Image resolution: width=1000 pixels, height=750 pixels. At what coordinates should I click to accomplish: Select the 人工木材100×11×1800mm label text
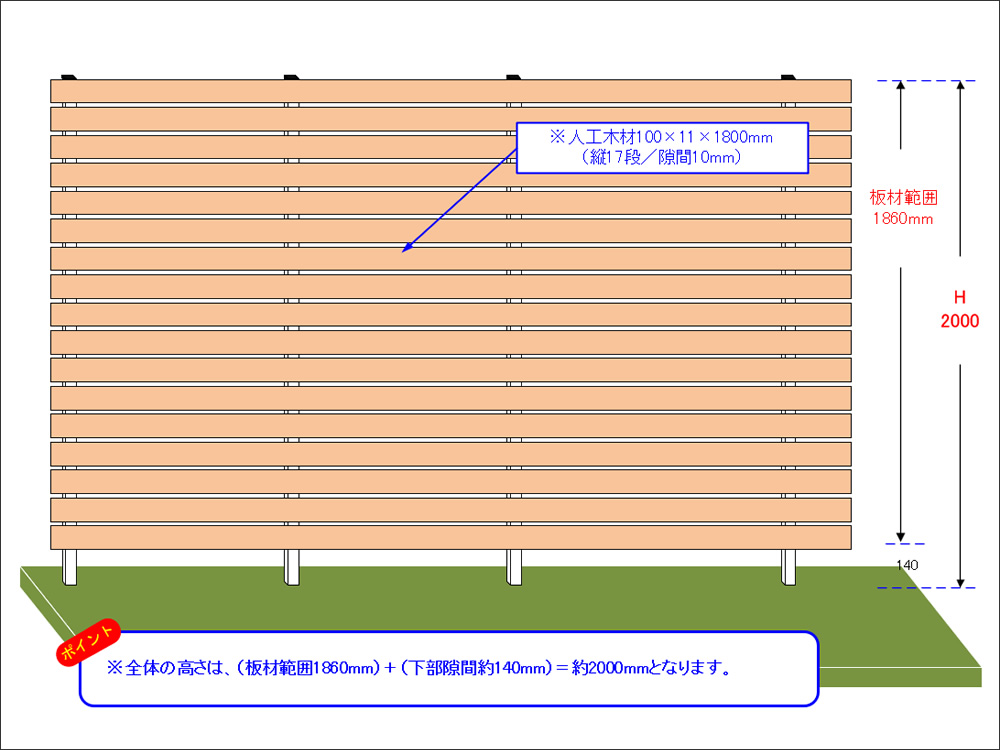pos(661,137)
